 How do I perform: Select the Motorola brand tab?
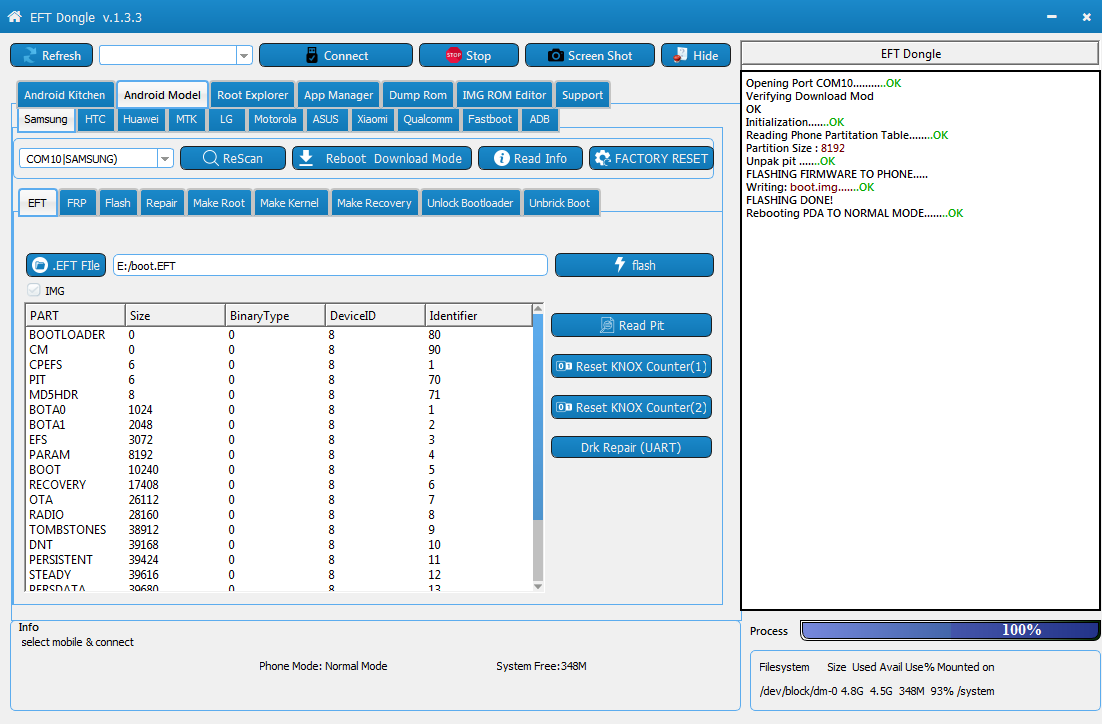click(275, 119)
